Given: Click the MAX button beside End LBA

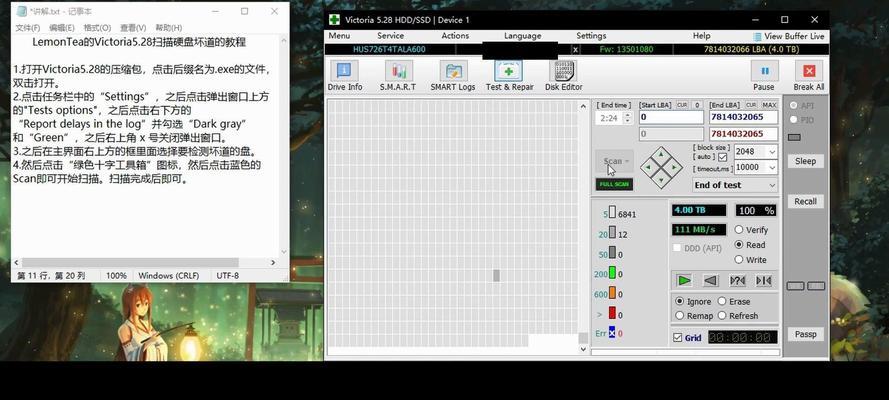Looking at the screenshot, I should (x=769, y=105).
